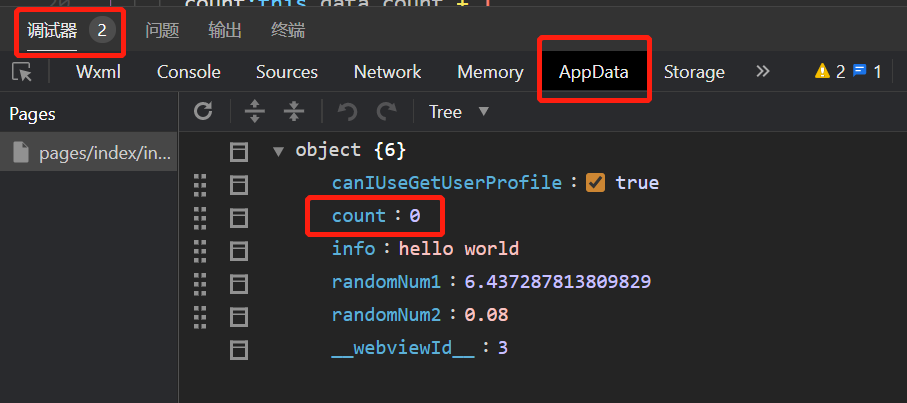Open action menu for randomNum2 row
907x403 pixels.
(238, 317)
